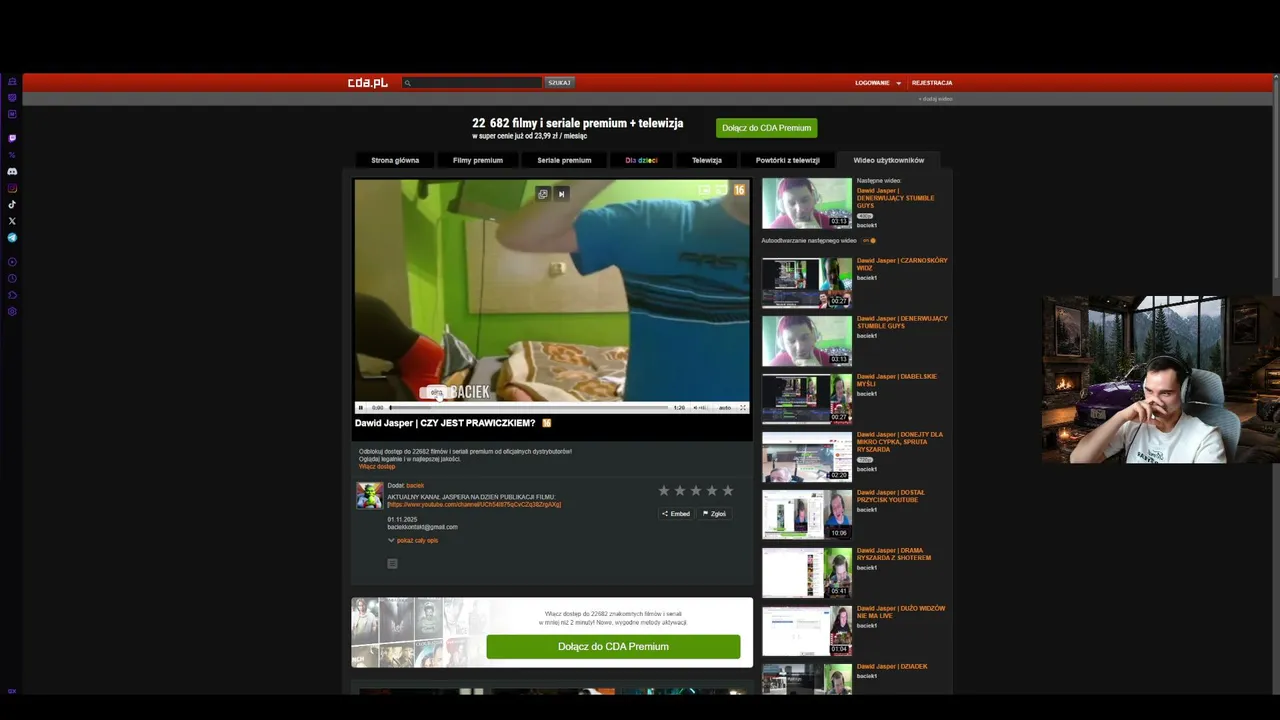Open the Filmy premium tab
The image size is (1280, 720).
[478, 160]
